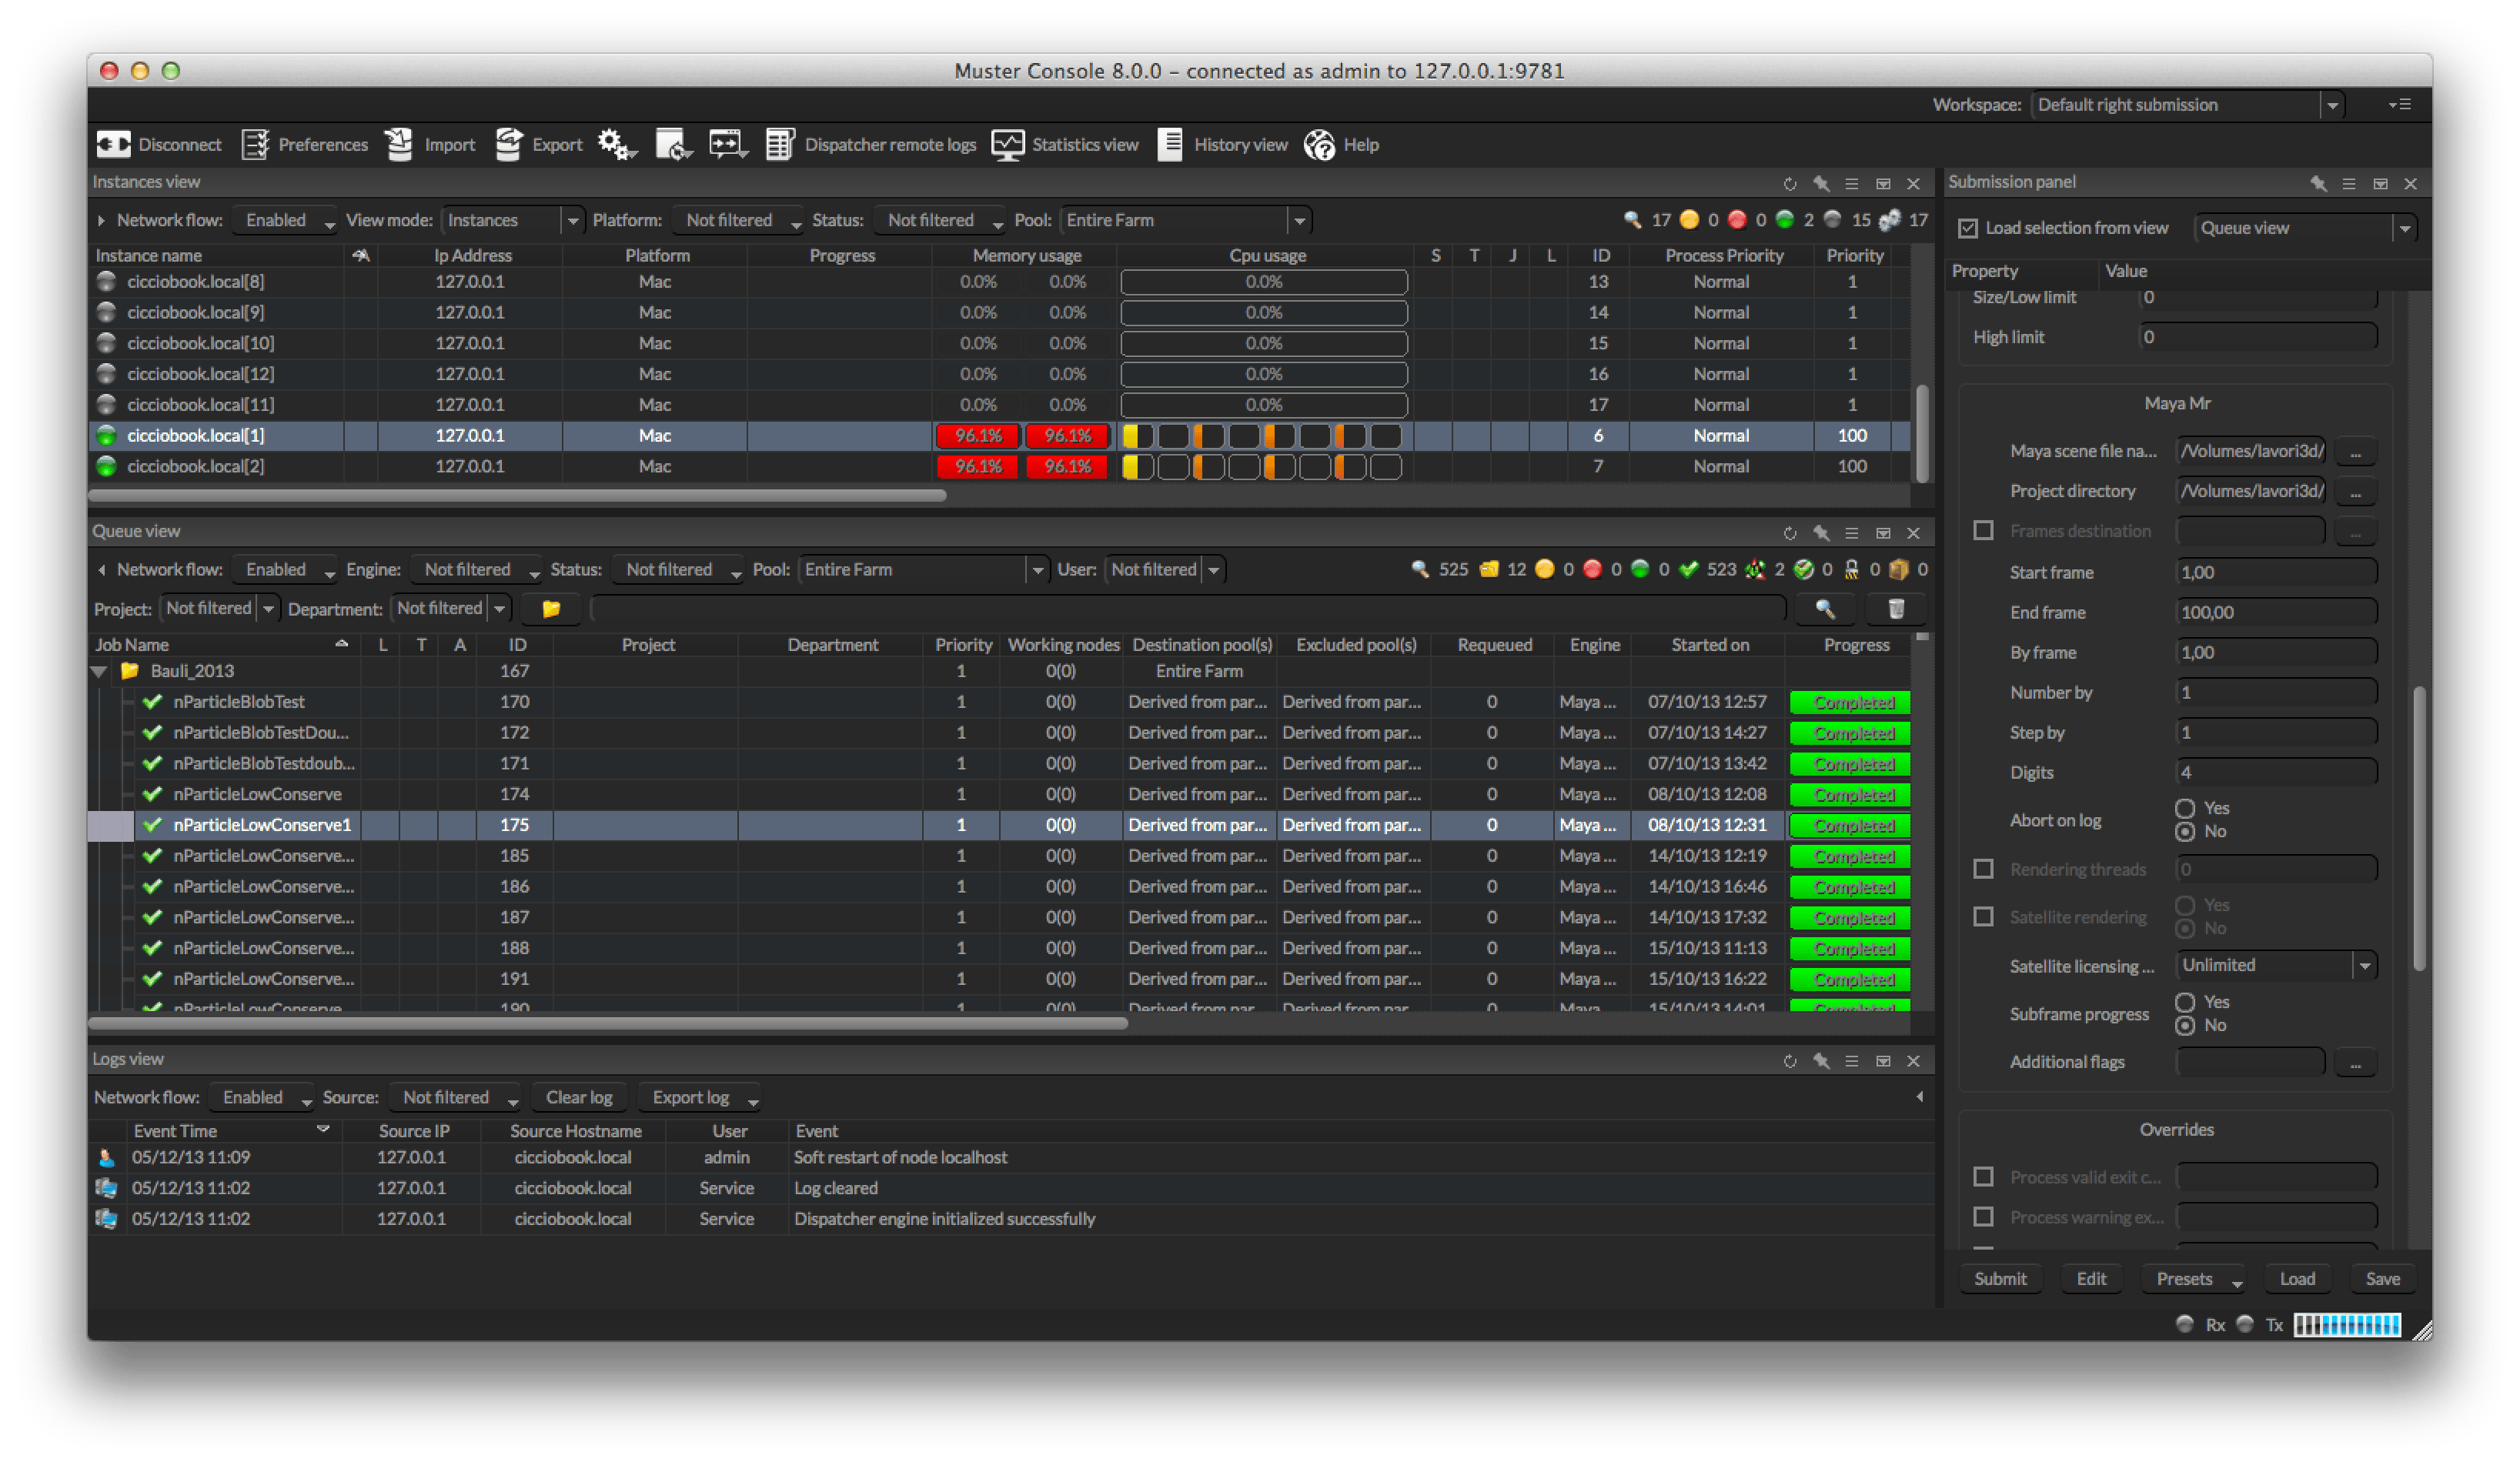This screenshot has width=2520, height=1462.
Task: Sort queue by Started on header
Action: point(1709,645)
